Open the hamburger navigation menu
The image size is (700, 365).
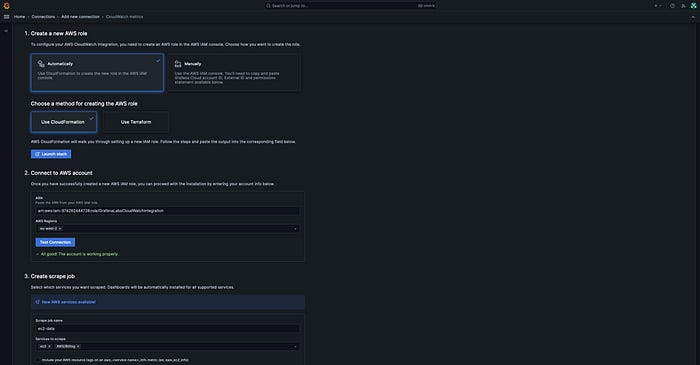click(6, 17)
